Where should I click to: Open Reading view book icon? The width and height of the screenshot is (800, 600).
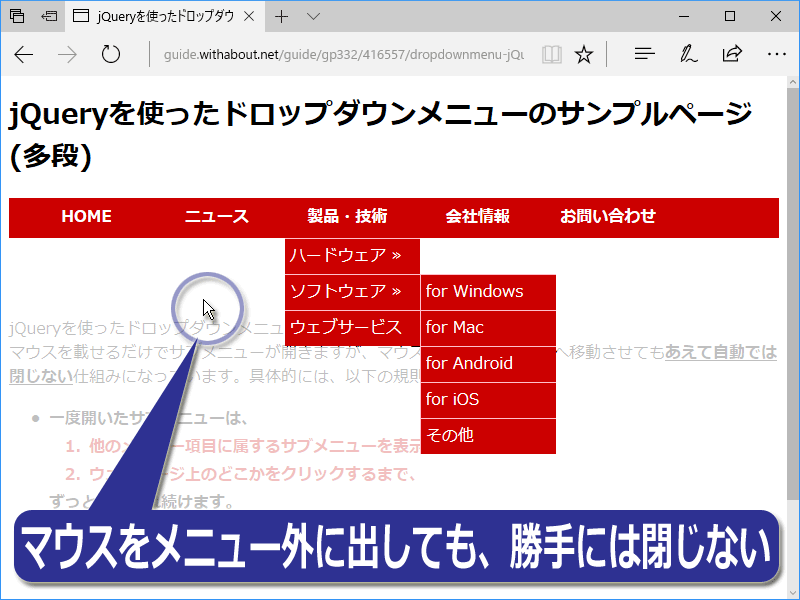point(551,54)
